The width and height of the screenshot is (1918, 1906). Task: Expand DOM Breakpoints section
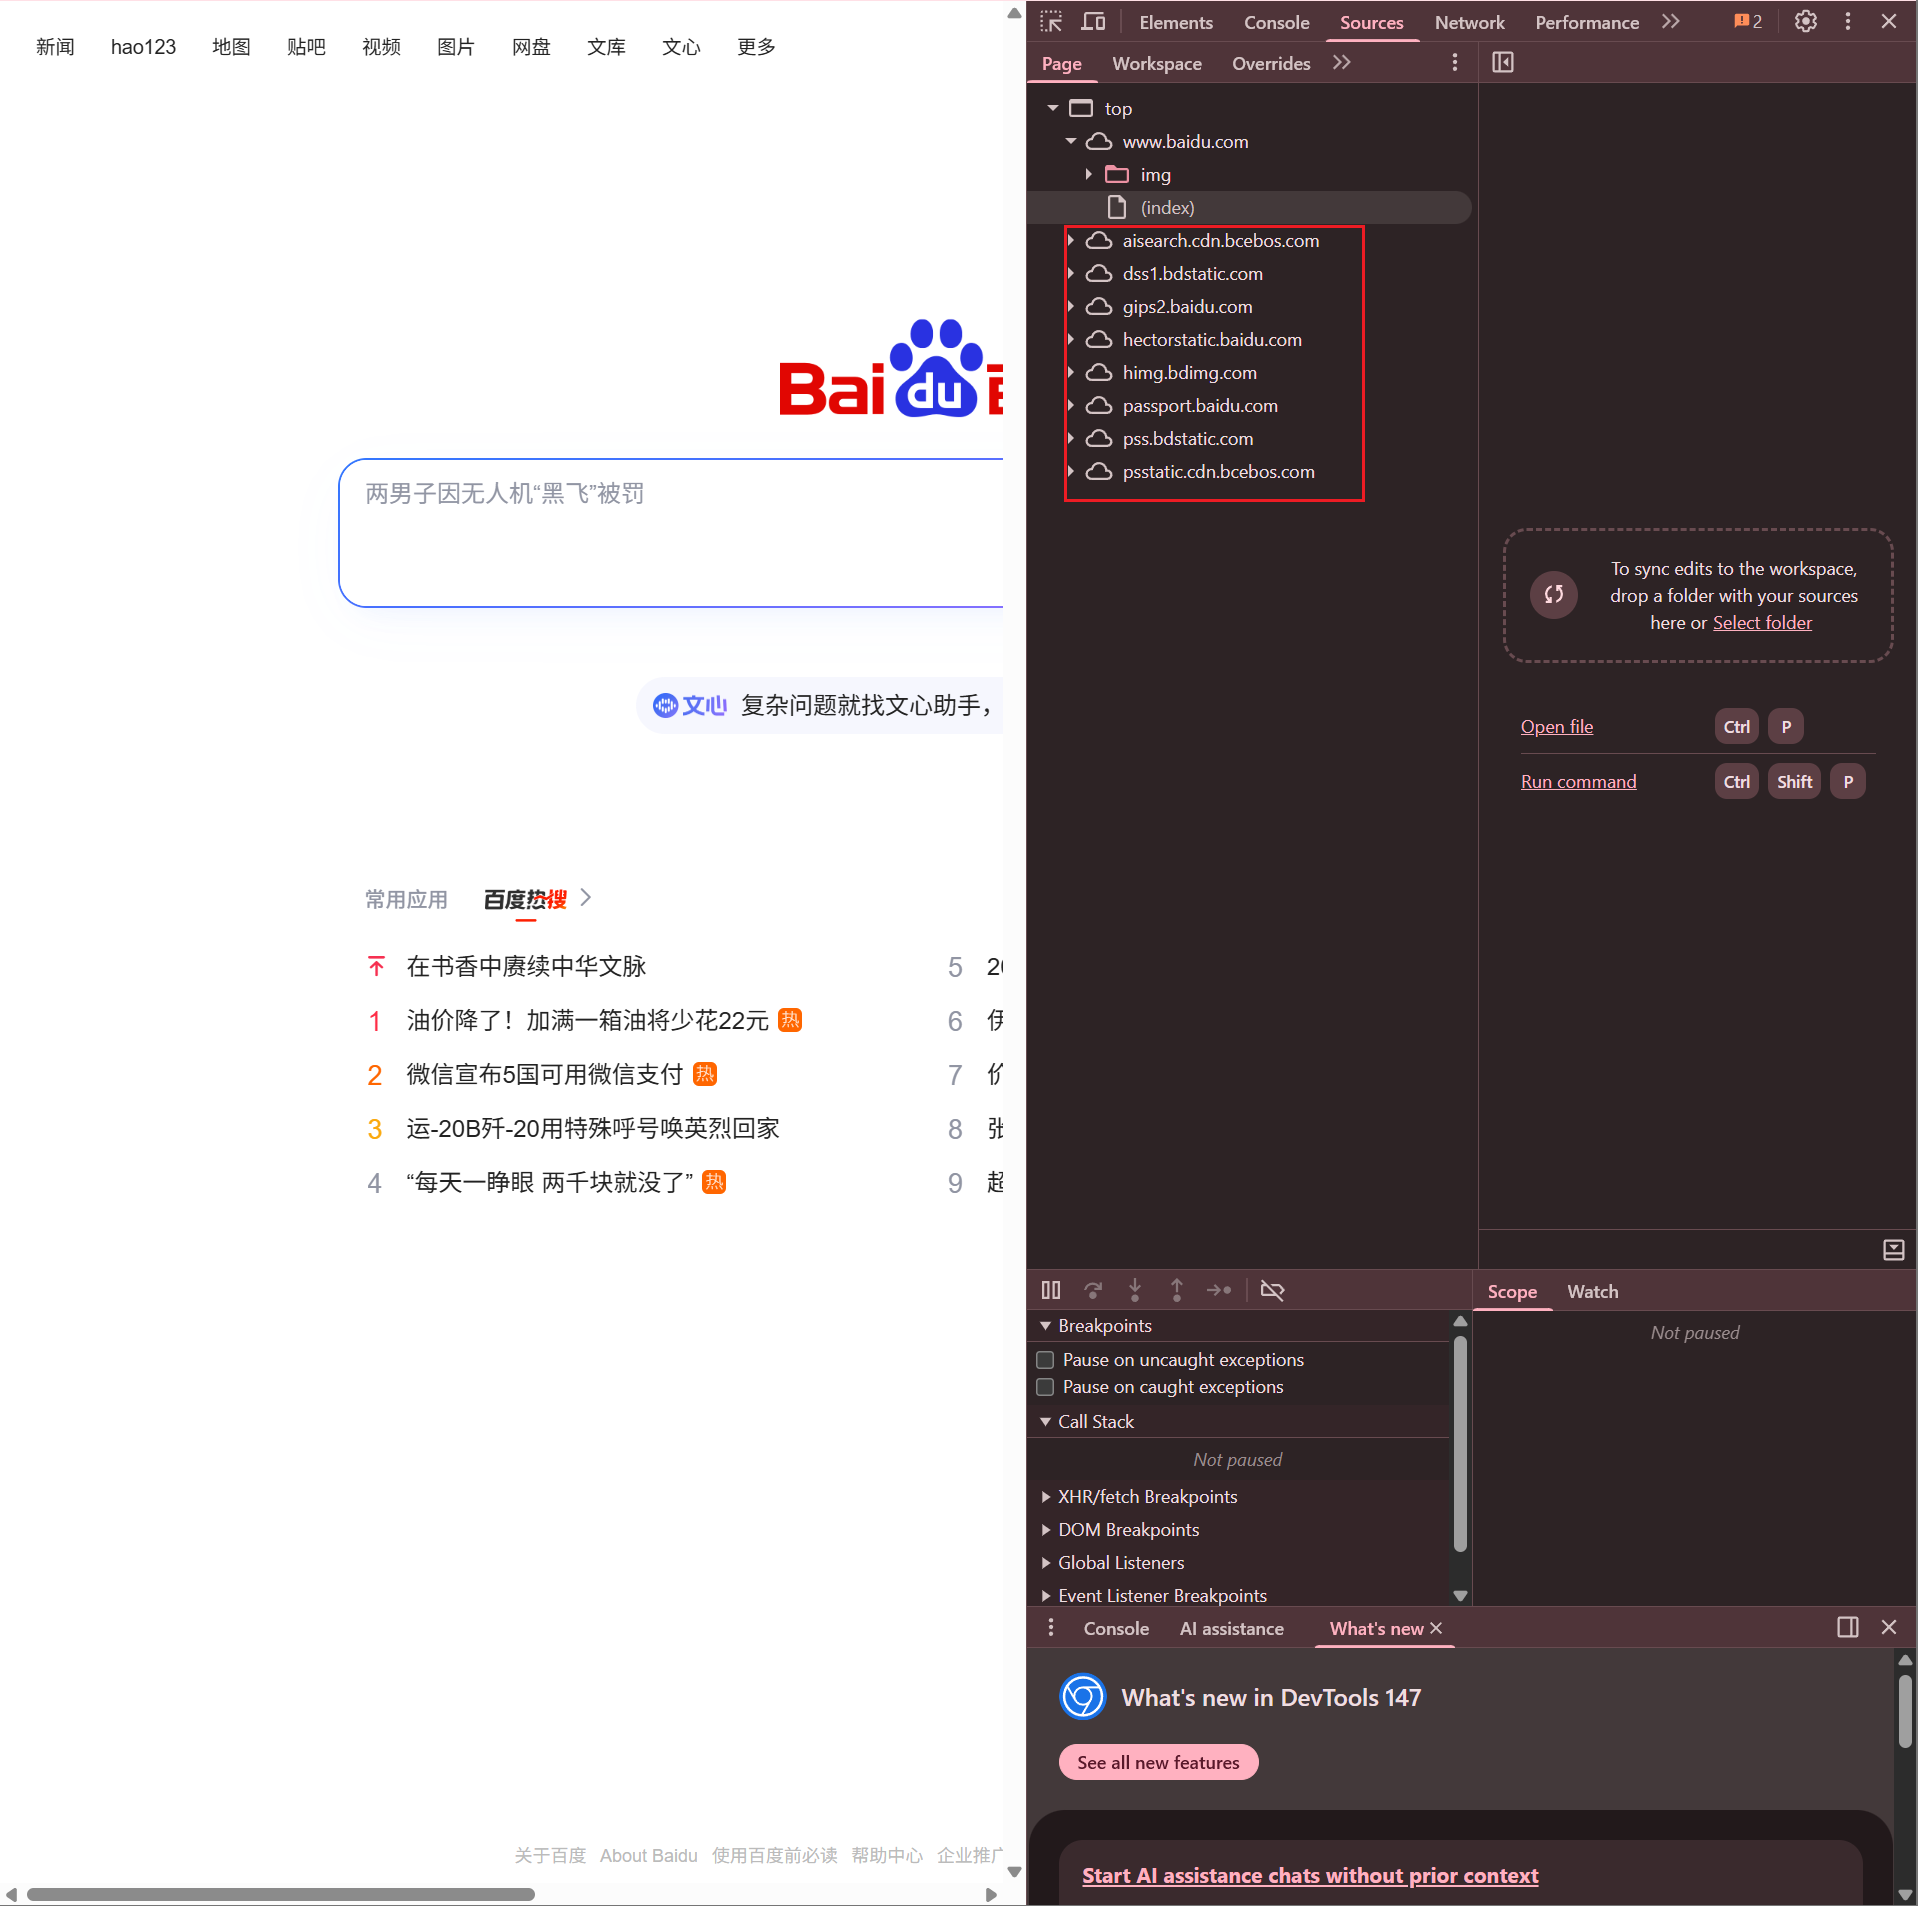tap(1046, 1529)
